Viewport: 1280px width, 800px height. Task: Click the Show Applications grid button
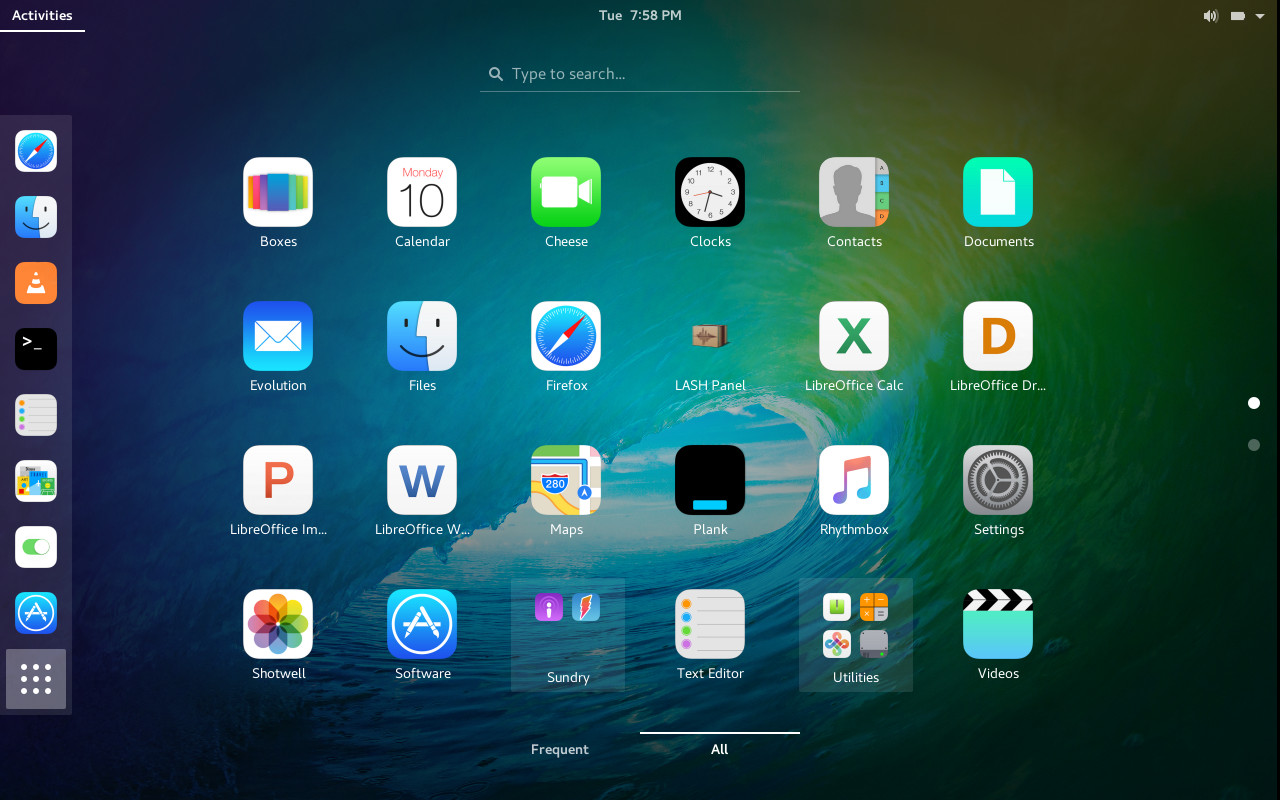[36, 679]
